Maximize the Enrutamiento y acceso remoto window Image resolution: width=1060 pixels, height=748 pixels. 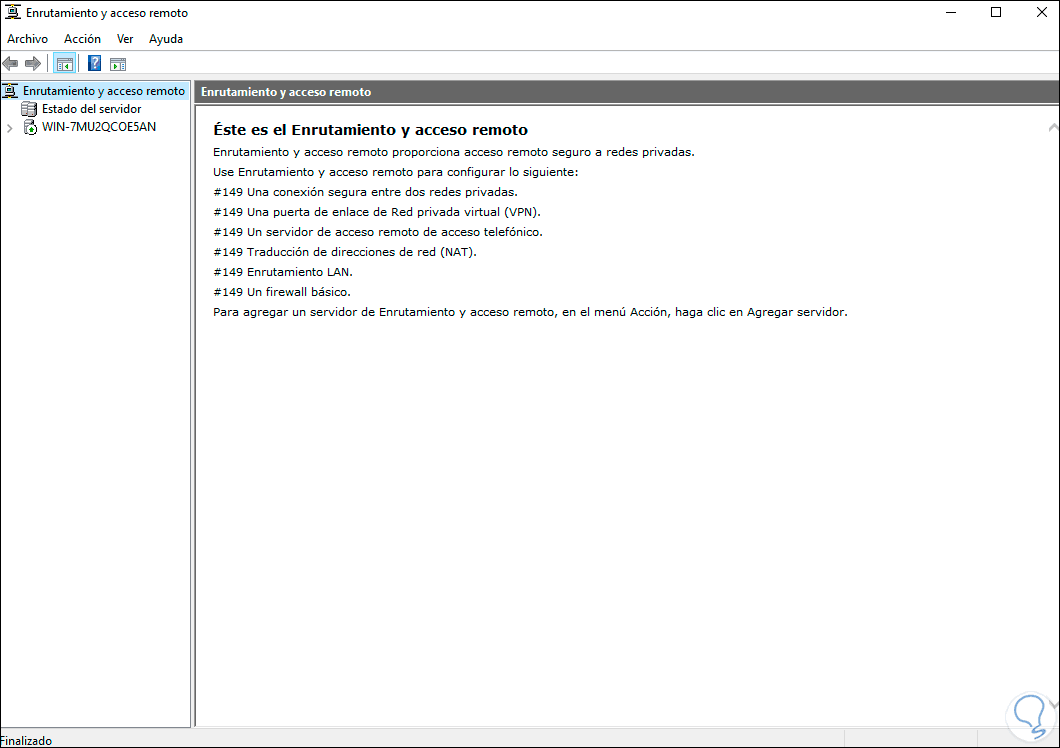tap(996, 13)
